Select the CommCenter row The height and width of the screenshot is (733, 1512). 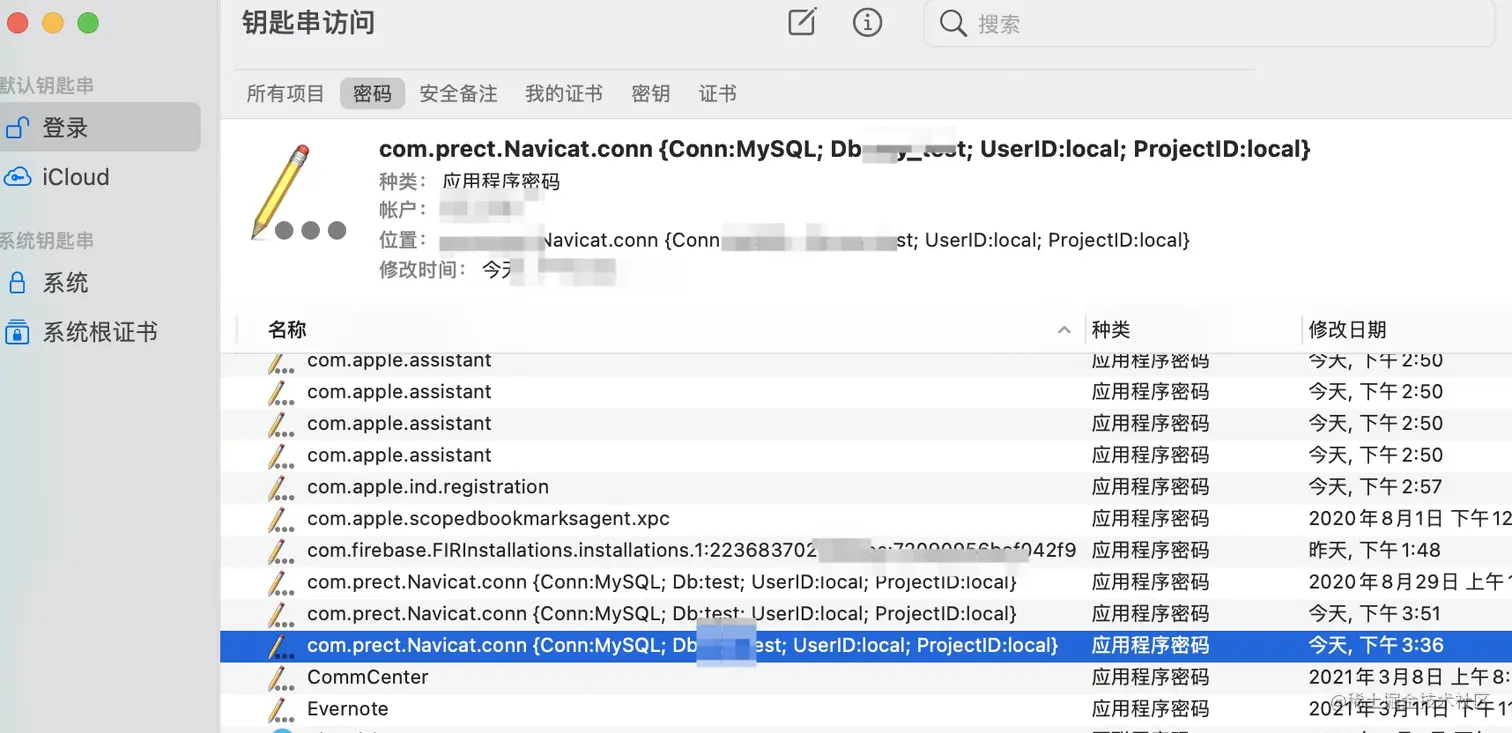pyautogui.click(x=866, y=677)
